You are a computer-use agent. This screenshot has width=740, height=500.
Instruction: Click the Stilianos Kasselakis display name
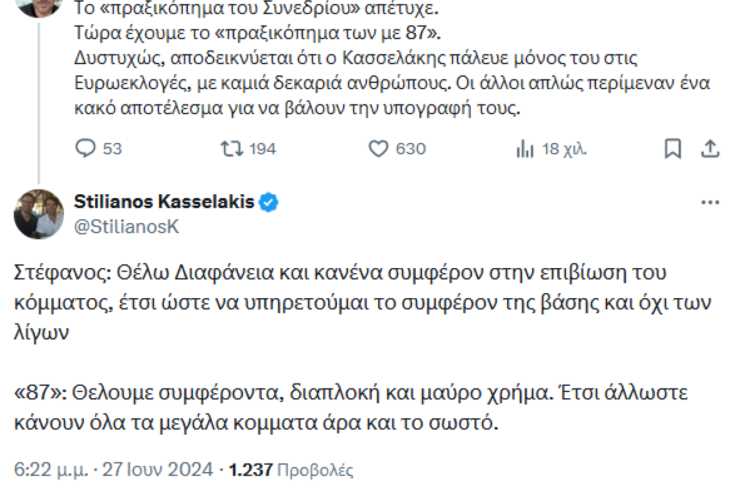[165, 203]
